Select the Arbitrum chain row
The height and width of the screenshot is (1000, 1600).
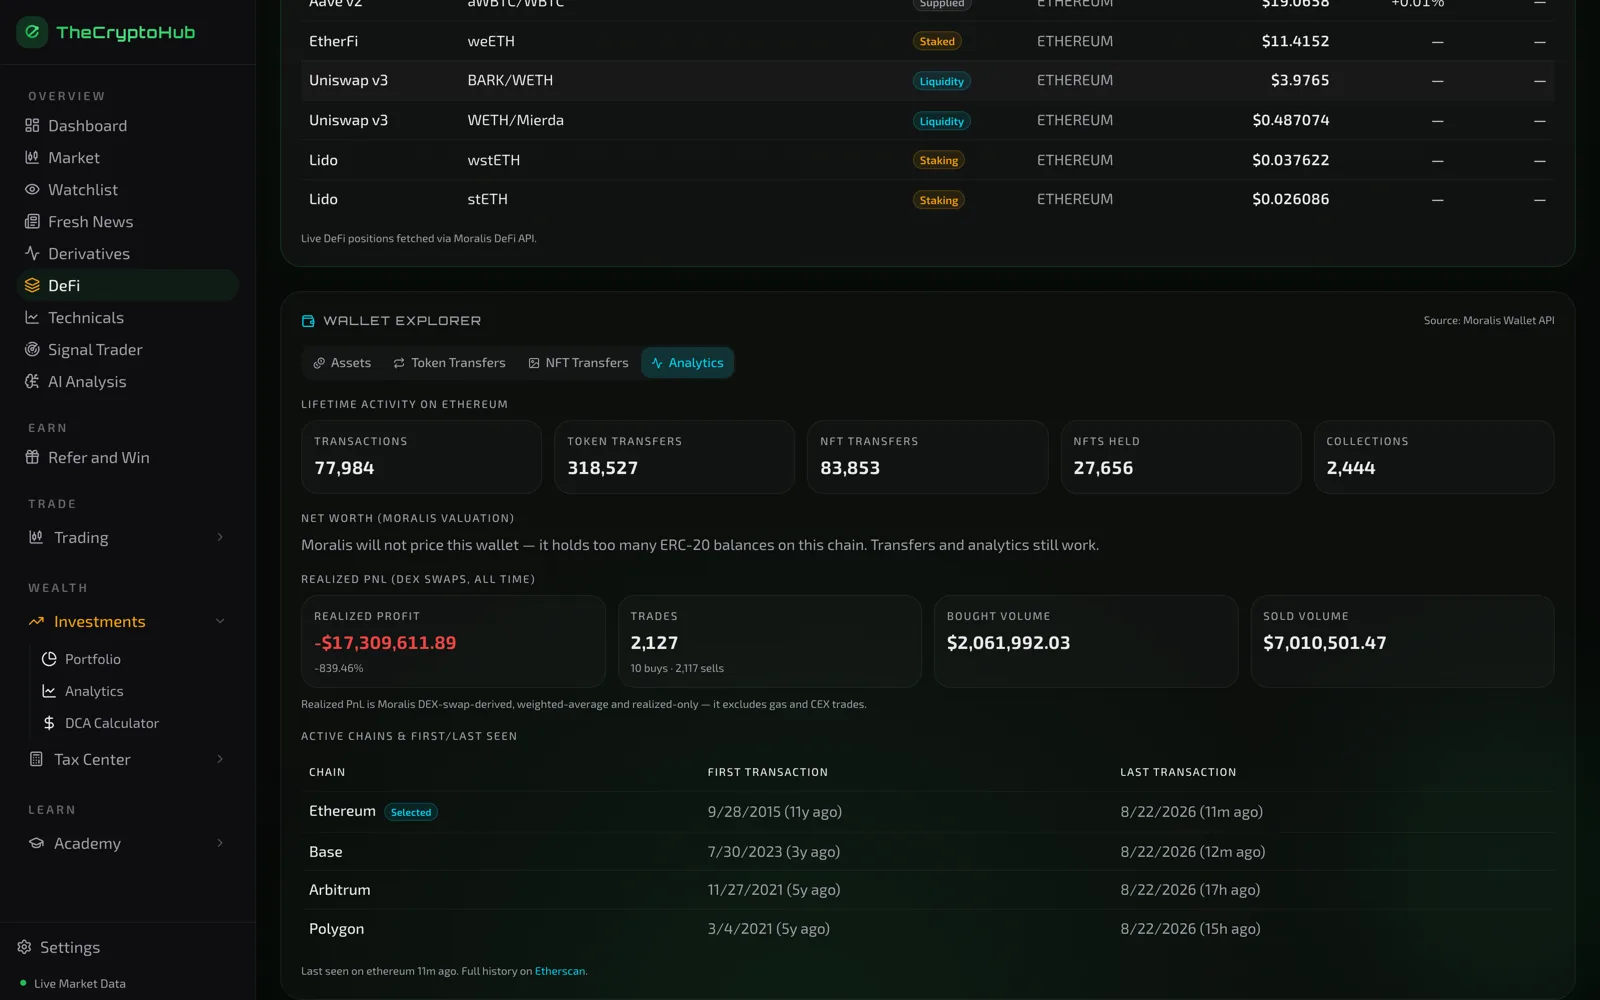927,890
